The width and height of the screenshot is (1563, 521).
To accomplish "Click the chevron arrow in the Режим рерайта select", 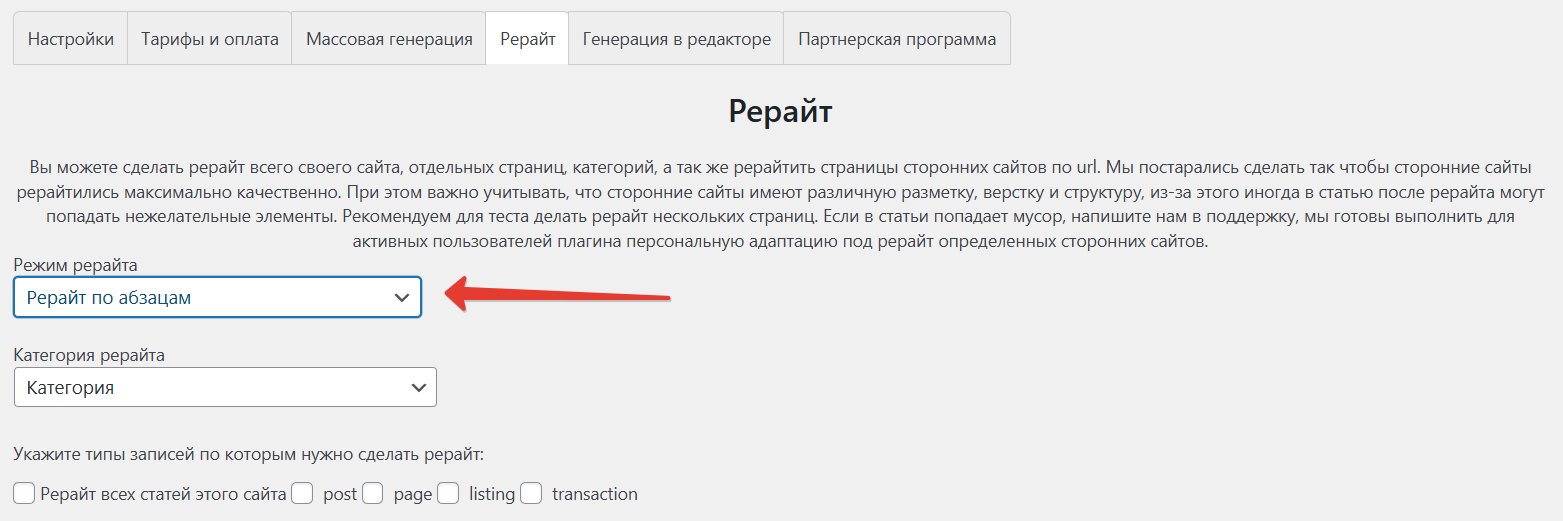I will point(402,297).
